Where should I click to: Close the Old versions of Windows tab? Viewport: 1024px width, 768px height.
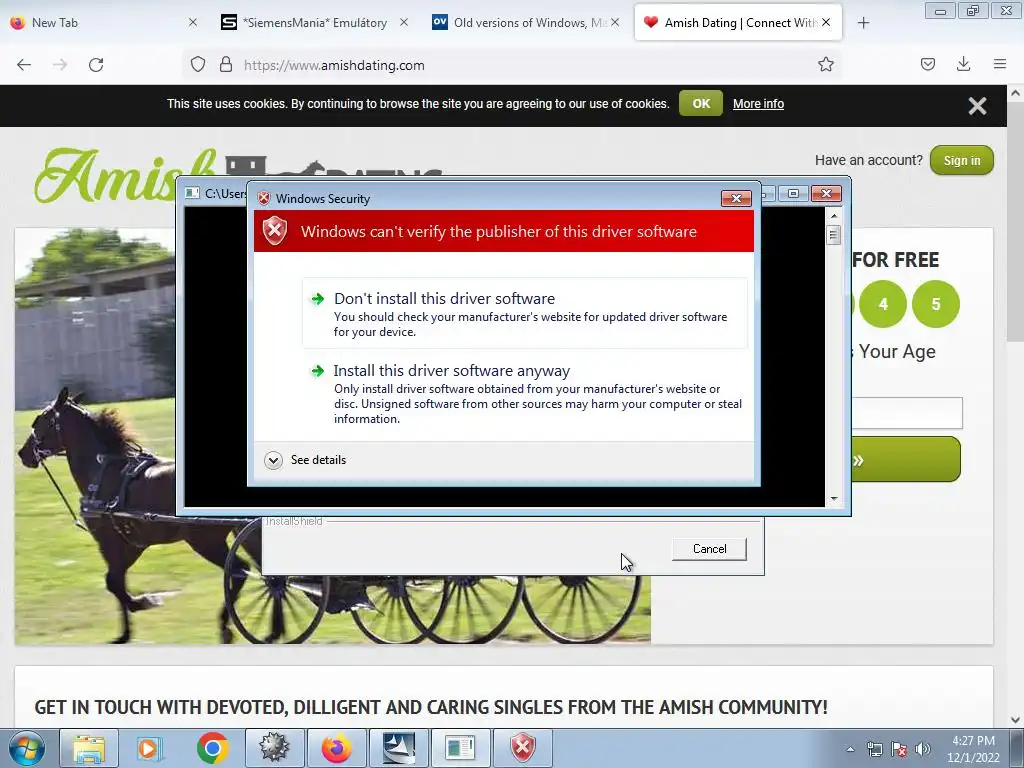615,23
